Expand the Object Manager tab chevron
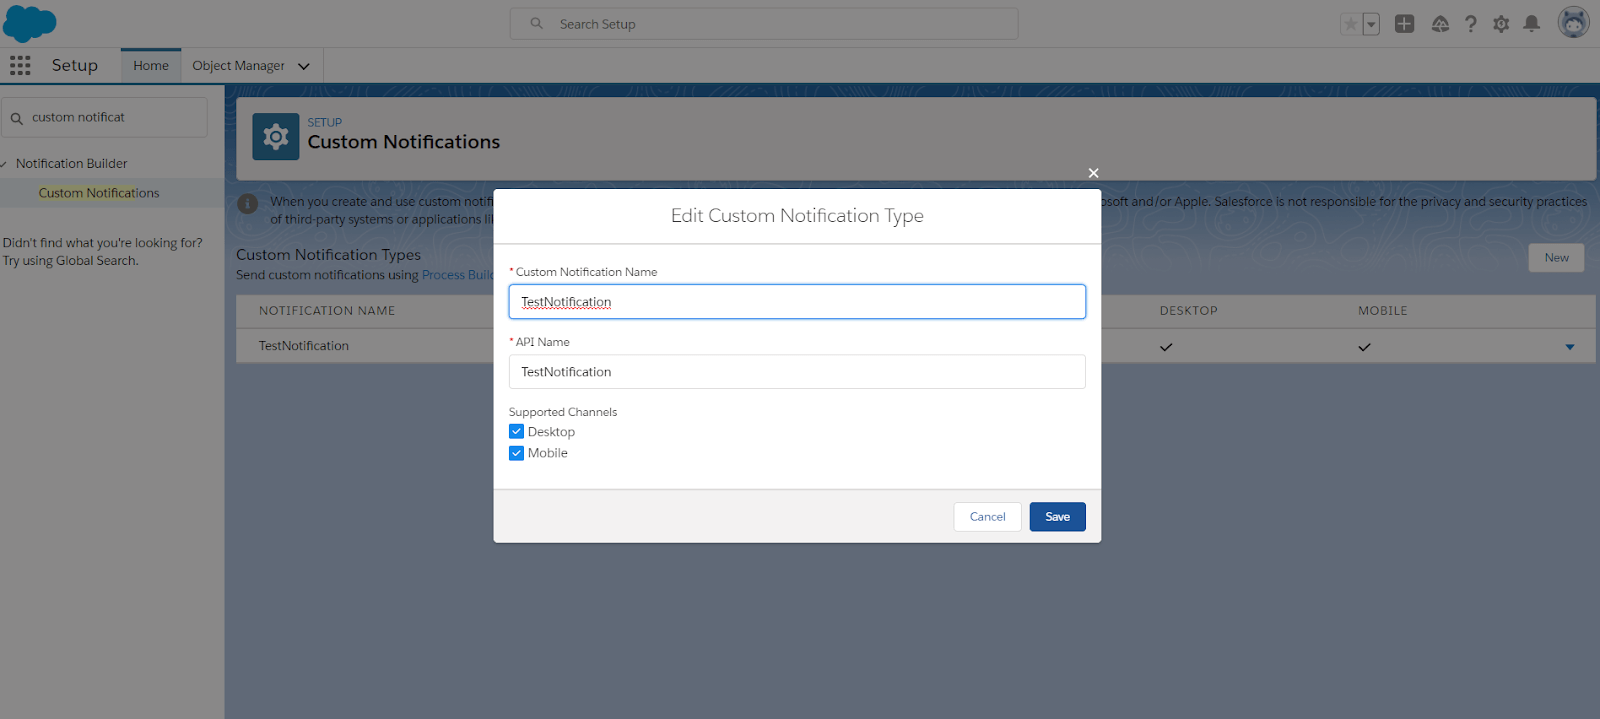This screenshot has height=719, width=1600. 304,67
